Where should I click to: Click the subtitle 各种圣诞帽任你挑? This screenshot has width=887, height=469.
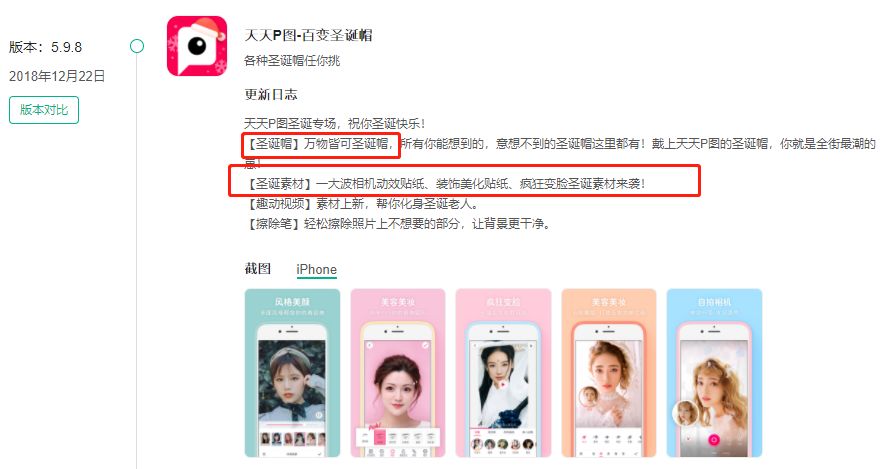coord(292,61)
